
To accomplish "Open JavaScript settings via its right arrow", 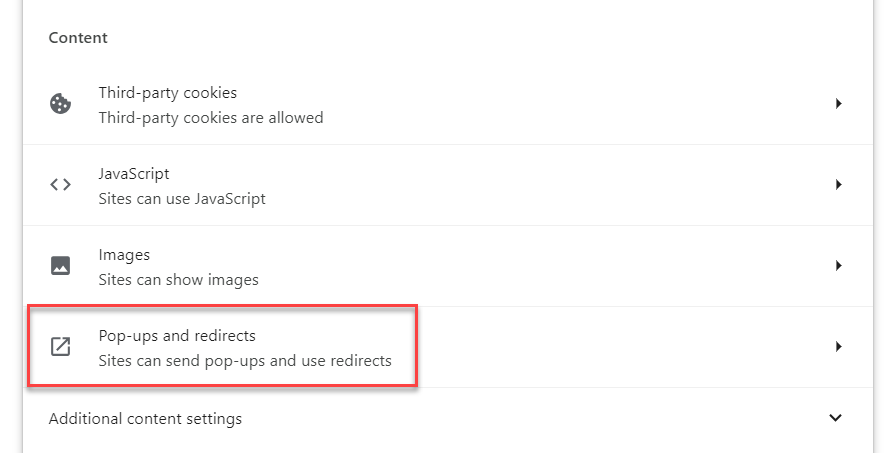I will 838,185.
